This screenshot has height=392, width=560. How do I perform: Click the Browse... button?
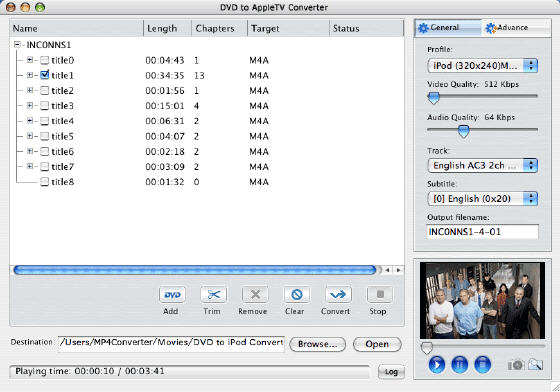coord(318,344)
